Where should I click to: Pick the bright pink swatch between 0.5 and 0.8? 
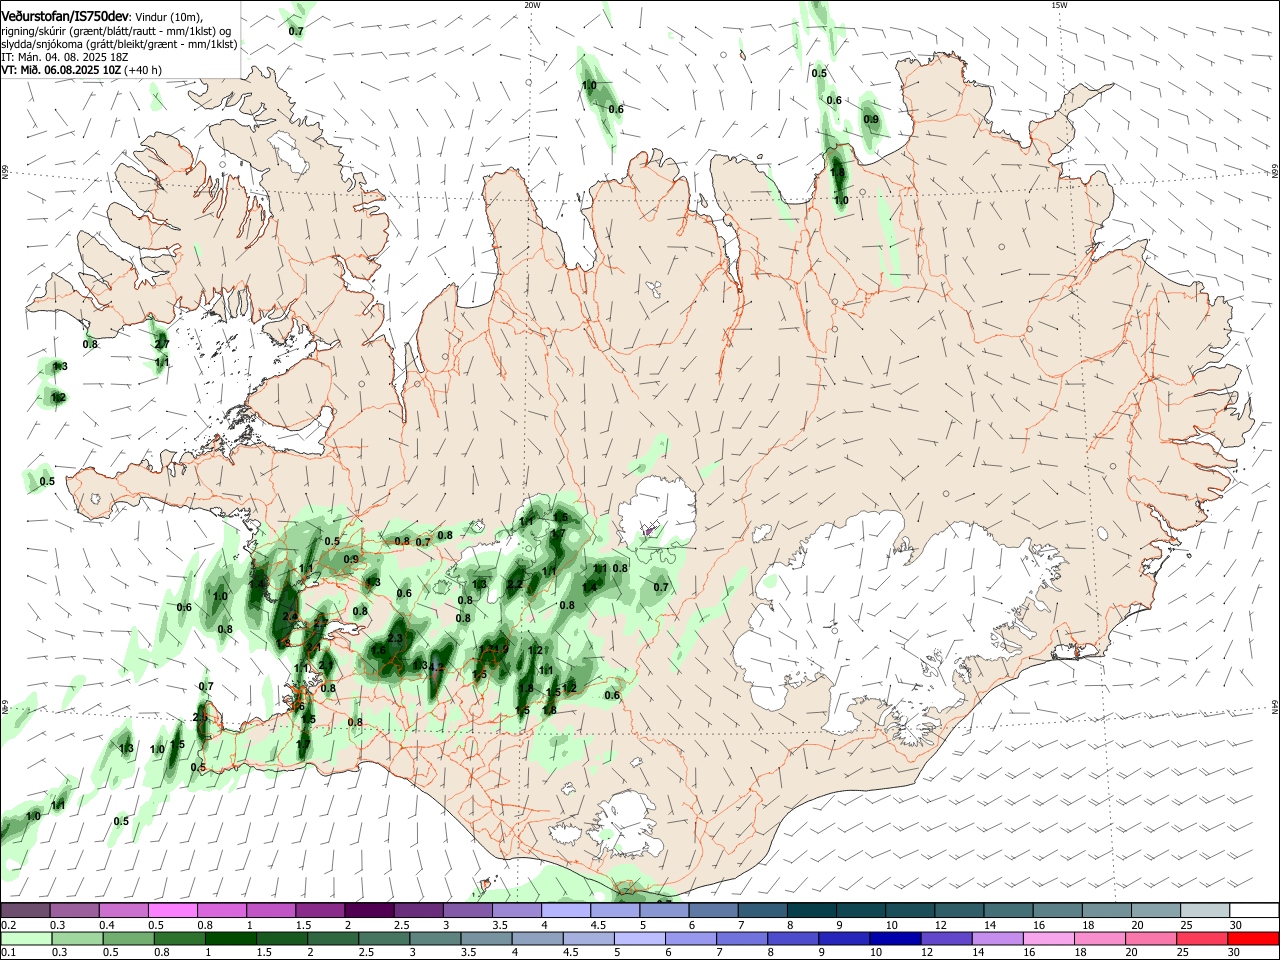point(172,910)
